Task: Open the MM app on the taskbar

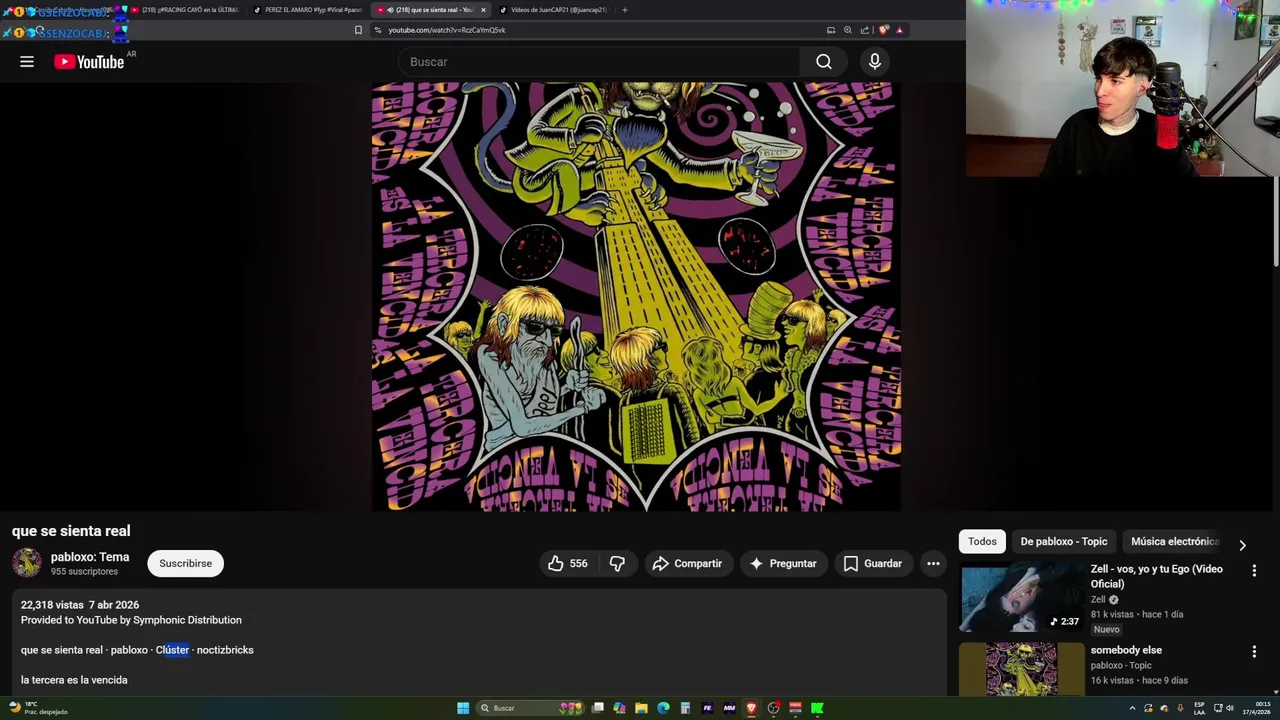Action: point(729,708)
